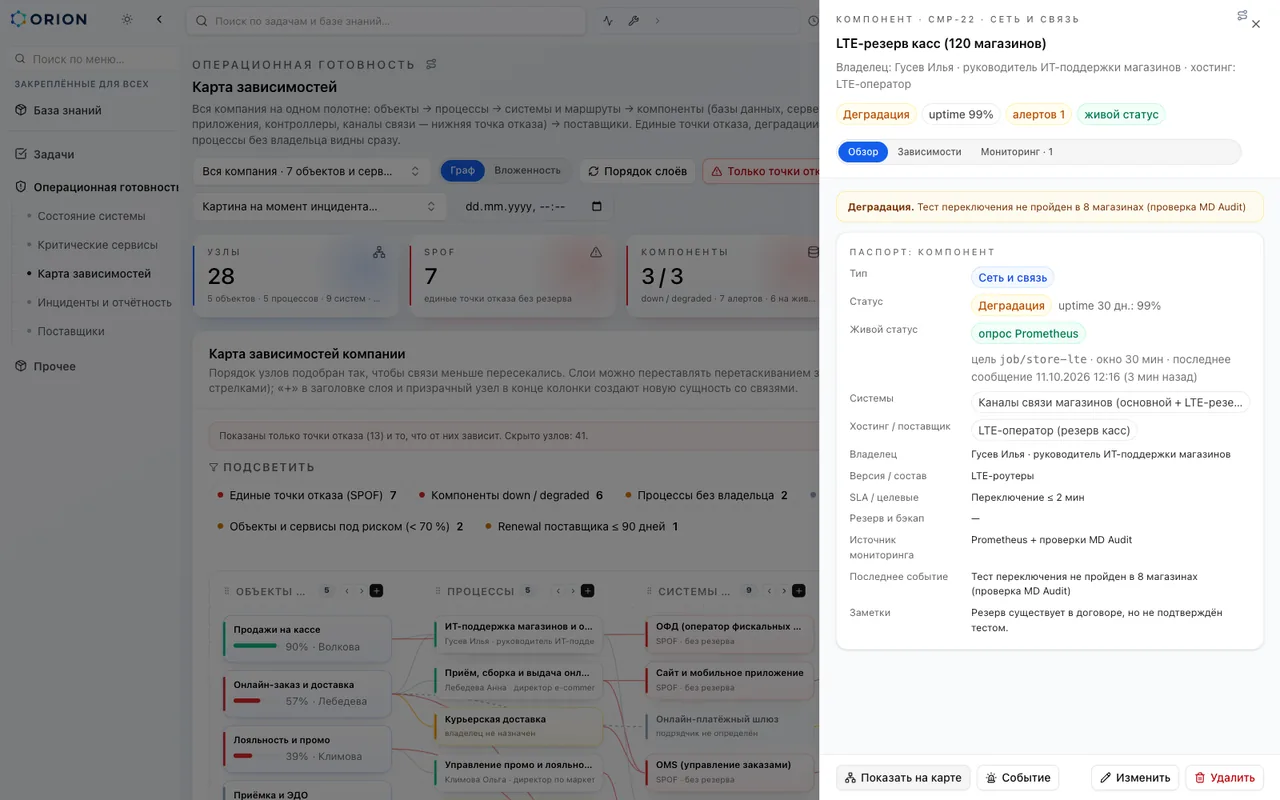Open the Зависимости tab
Image resolution: width=1280 pixels, height=800 pixels.
pos(929,152)
